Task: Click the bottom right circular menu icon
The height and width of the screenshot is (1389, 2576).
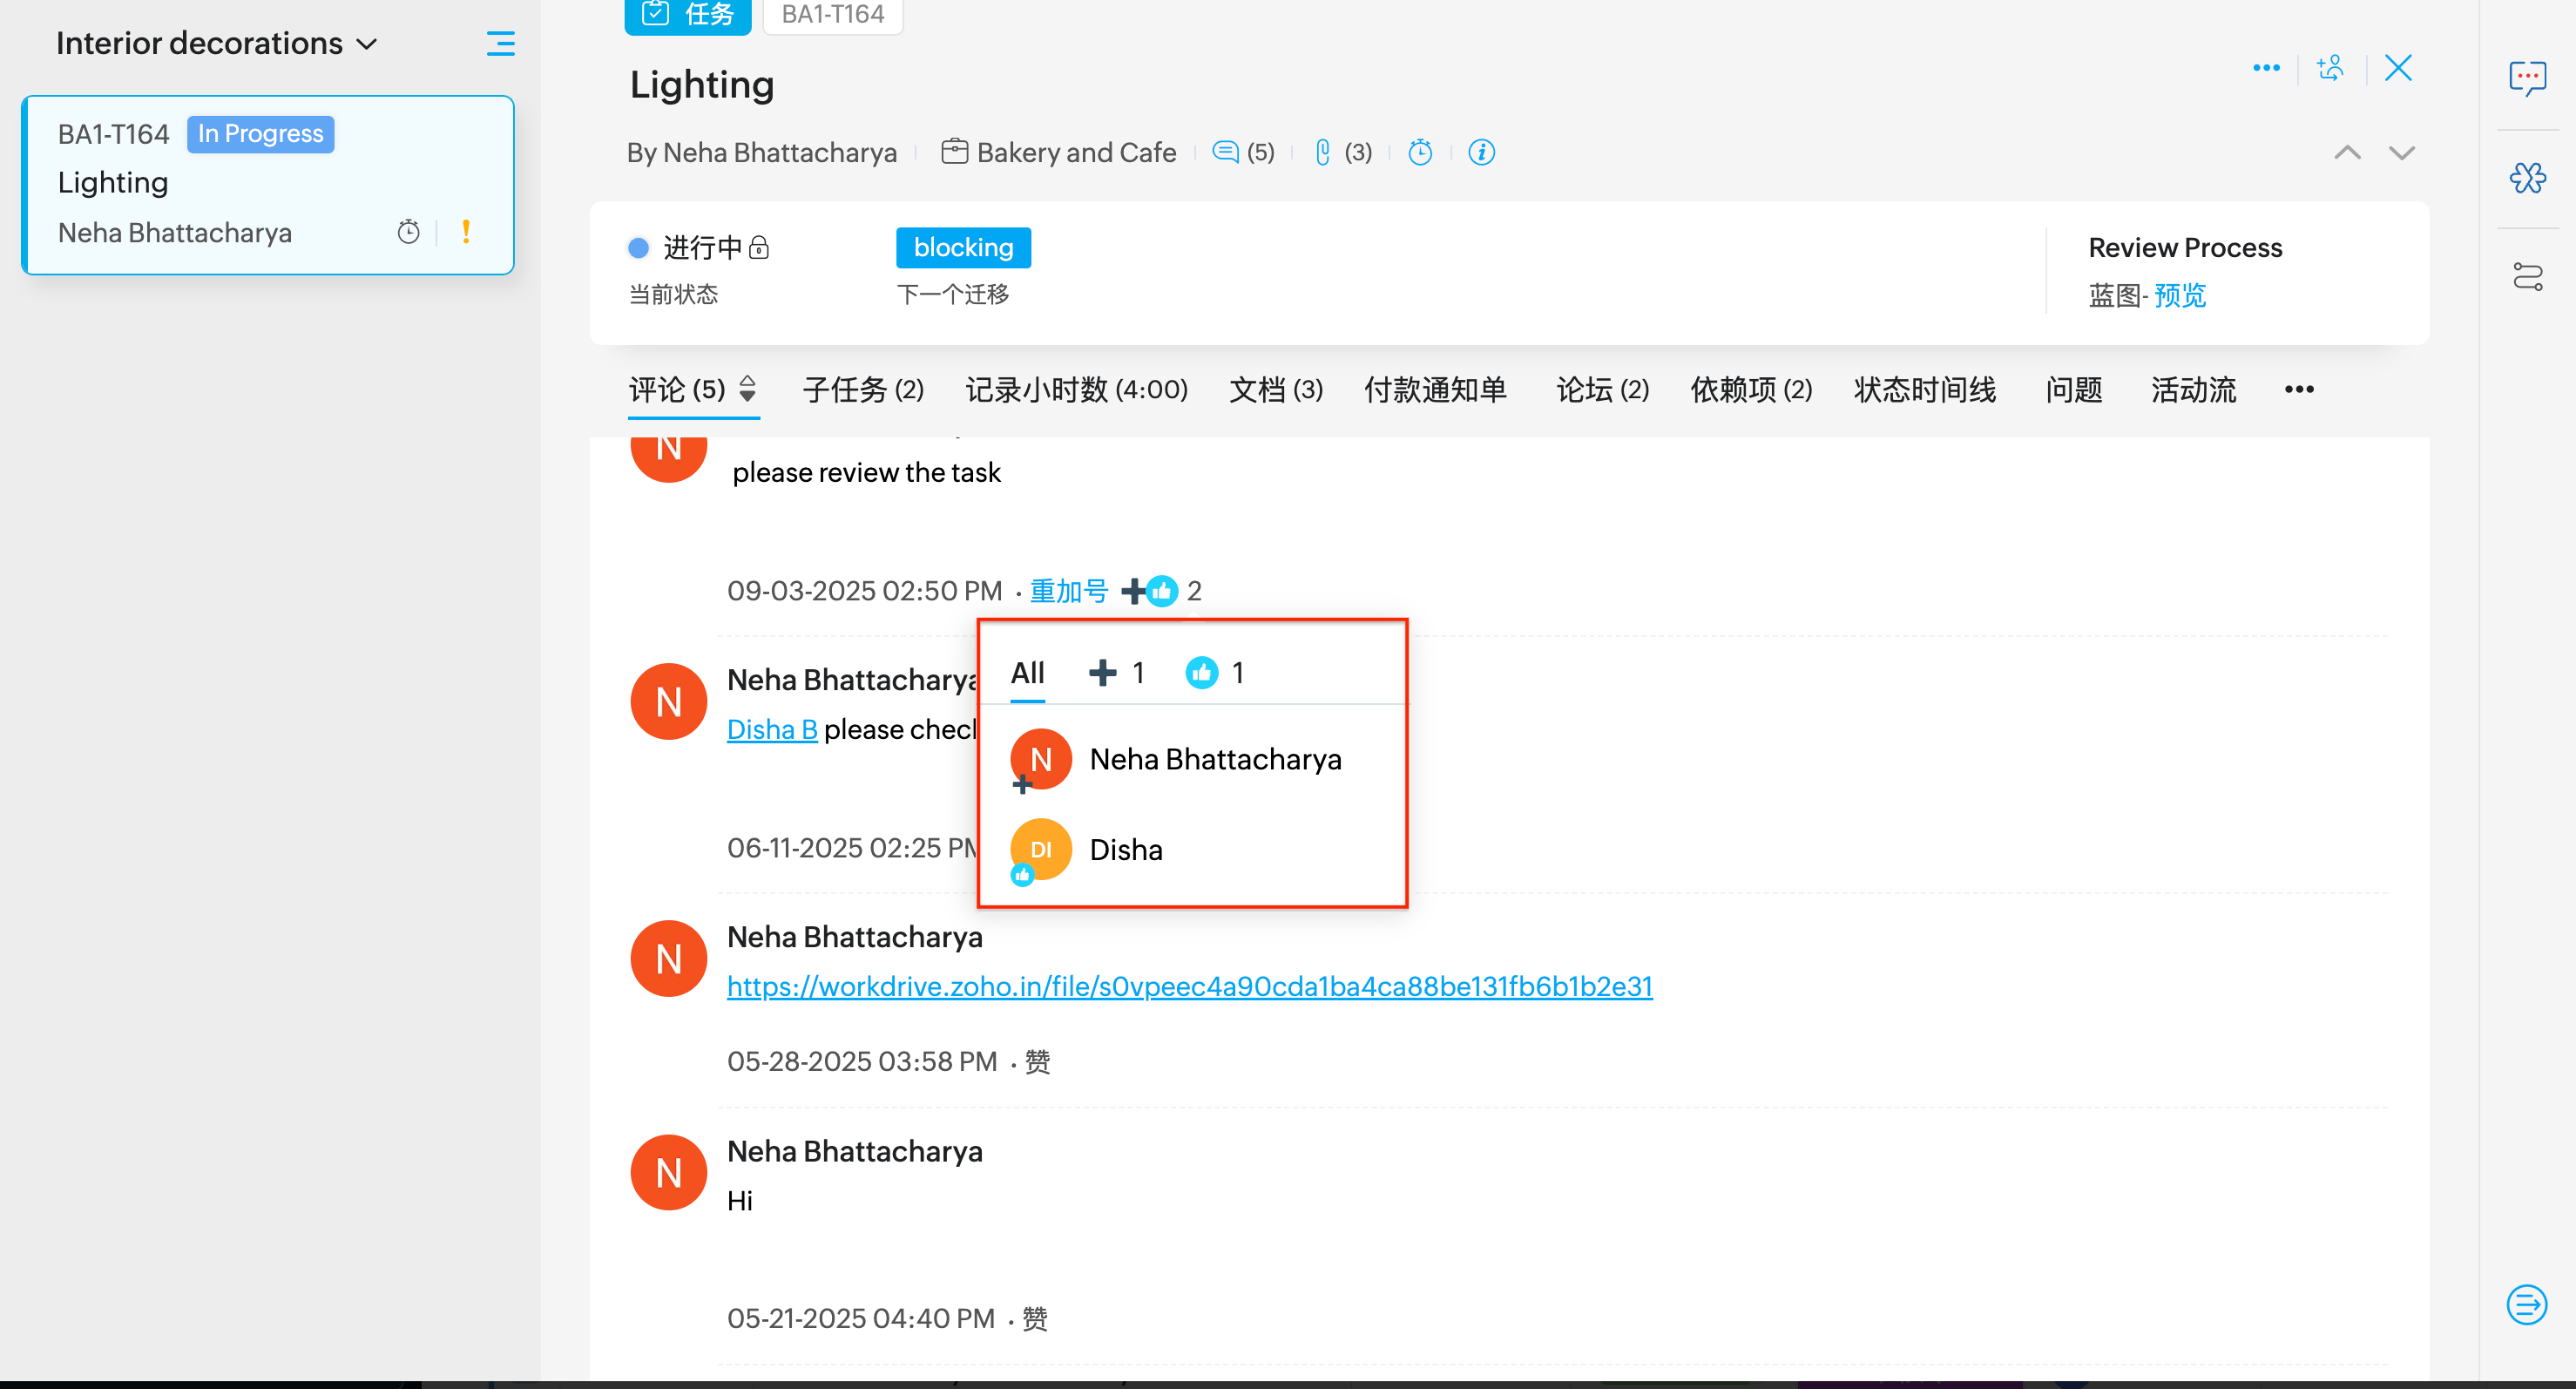Action: pyautogui.click(x=2526, y=1305)
